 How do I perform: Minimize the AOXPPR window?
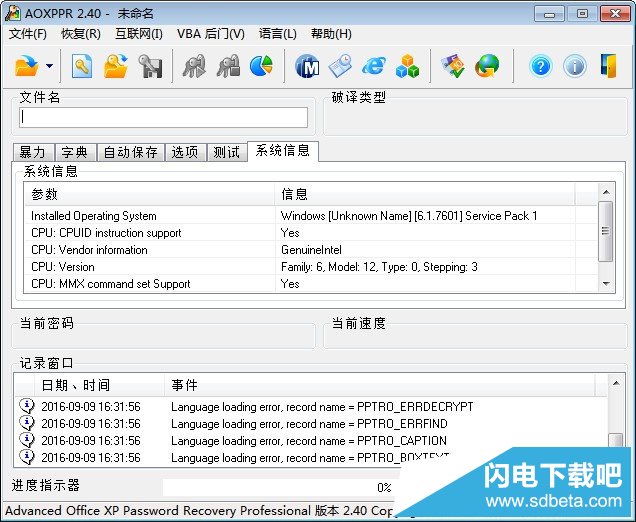(549, 14)
